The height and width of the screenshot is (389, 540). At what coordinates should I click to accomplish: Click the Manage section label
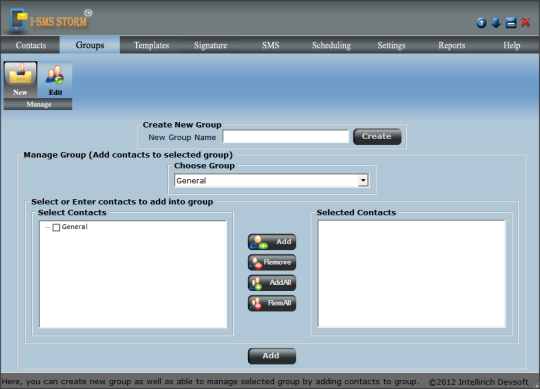[38, 104]
